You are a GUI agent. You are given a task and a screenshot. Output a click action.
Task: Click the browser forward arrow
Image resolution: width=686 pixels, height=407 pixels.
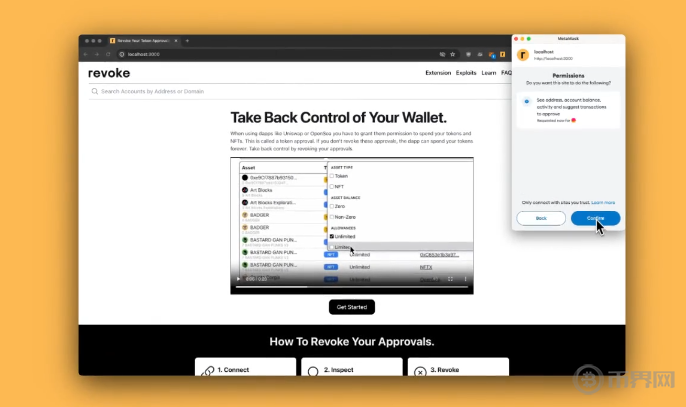(97, 54)
